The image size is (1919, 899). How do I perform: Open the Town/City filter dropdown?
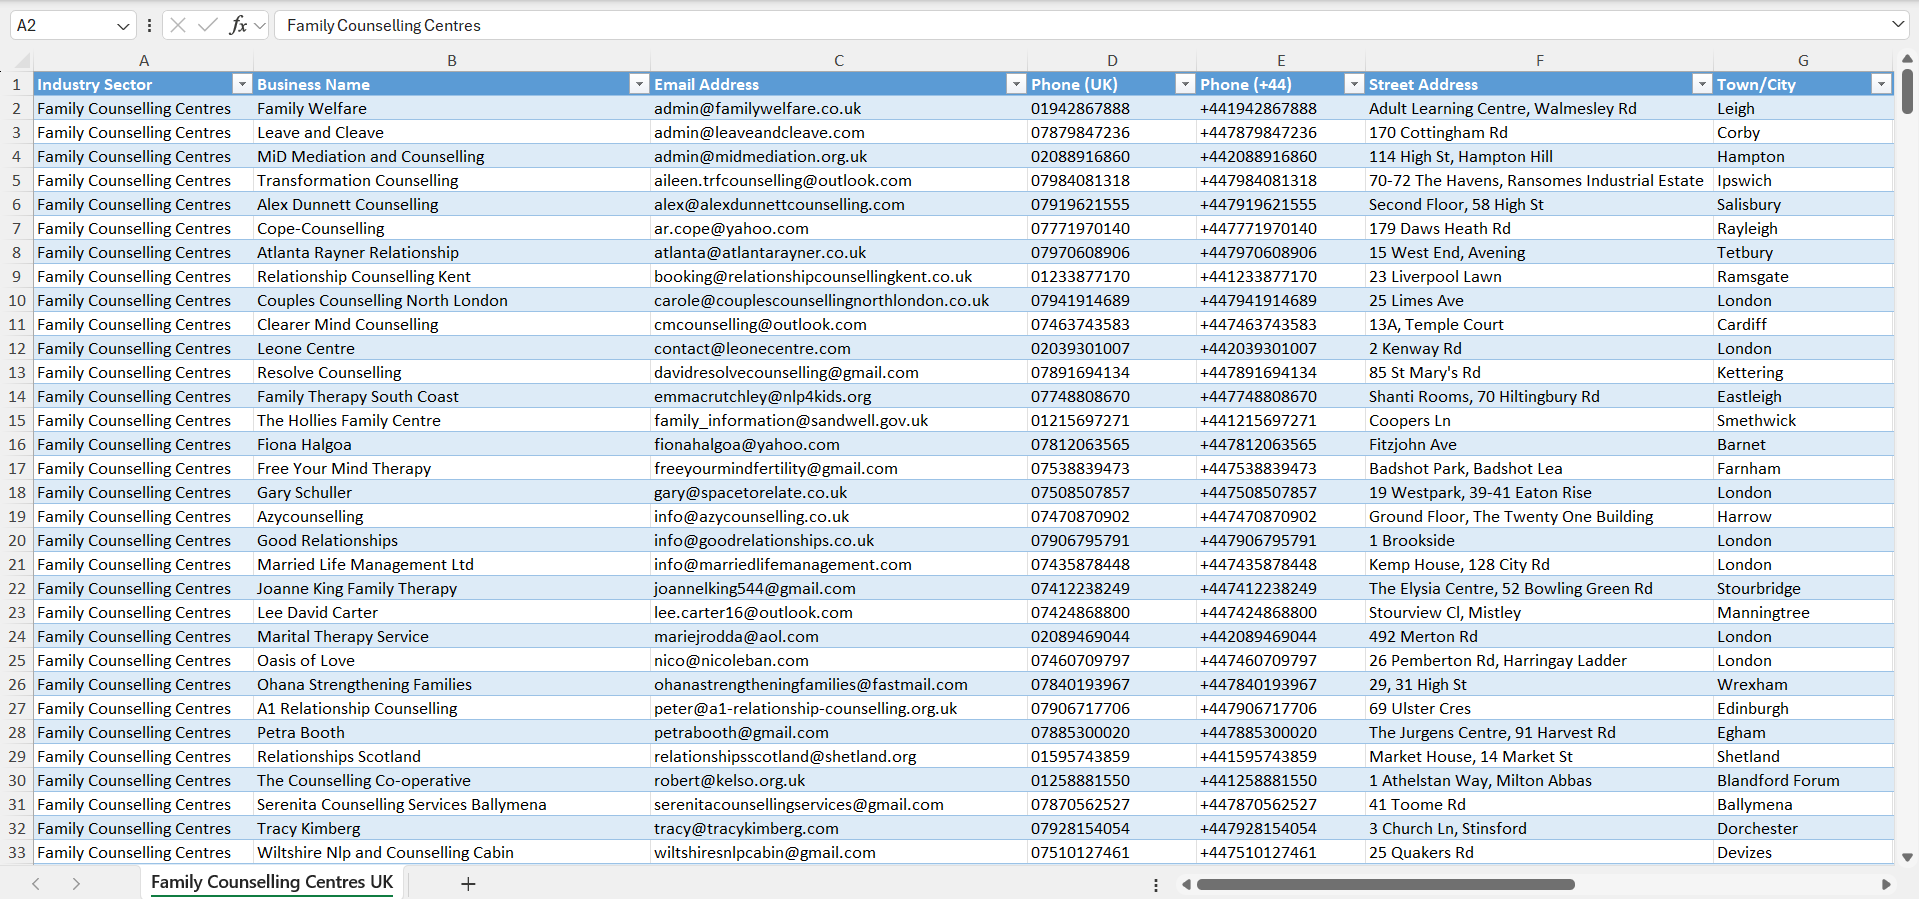1880,84
